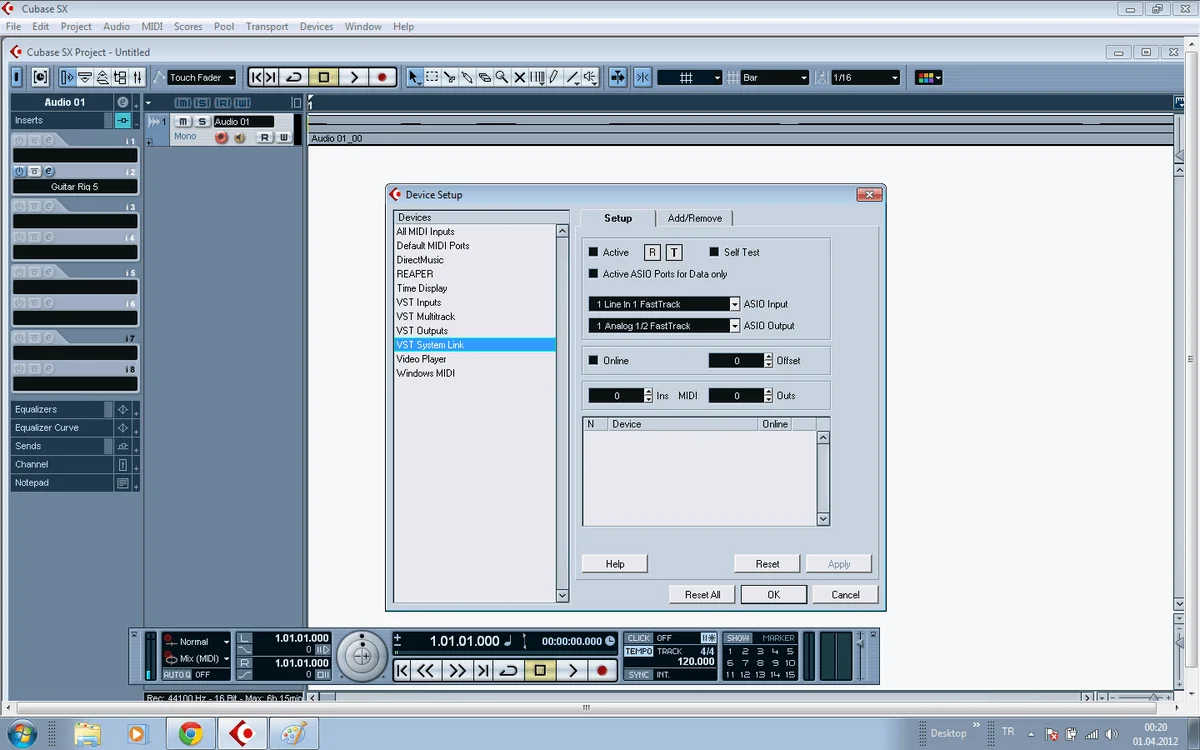Go to project start on transport panel

point(402,670)
